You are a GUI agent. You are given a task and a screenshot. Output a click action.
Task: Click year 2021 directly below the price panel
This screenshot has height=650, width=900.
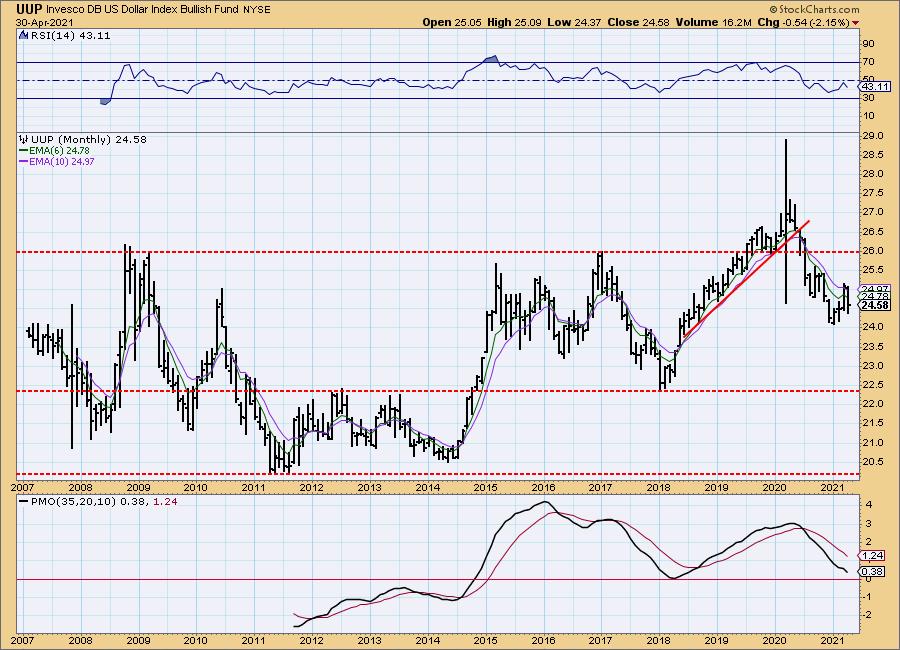(832, 488)
